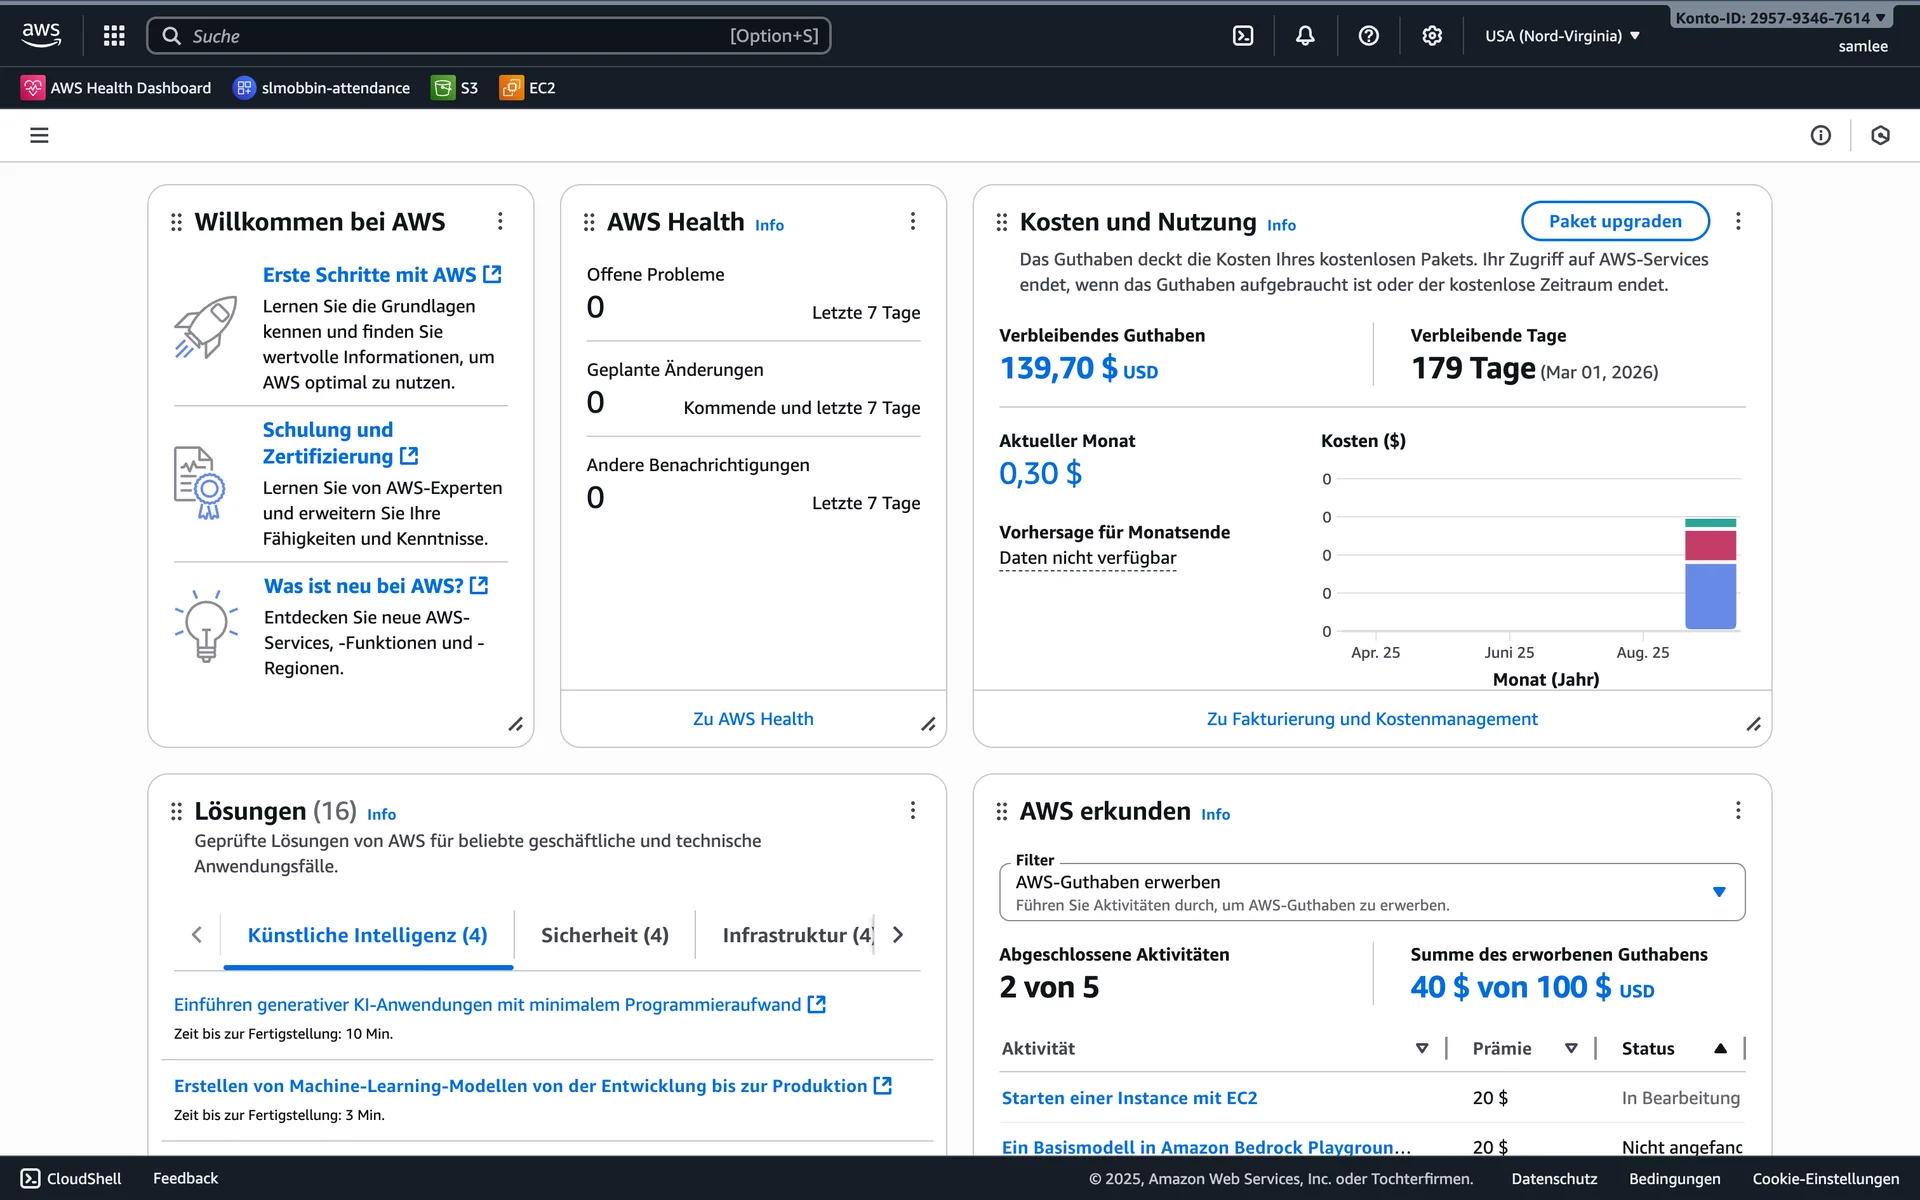This screenshot has width=1920, height=1200.
Task: Open the EC2 favorite shortcut
Action: click(x=528, y=88)
